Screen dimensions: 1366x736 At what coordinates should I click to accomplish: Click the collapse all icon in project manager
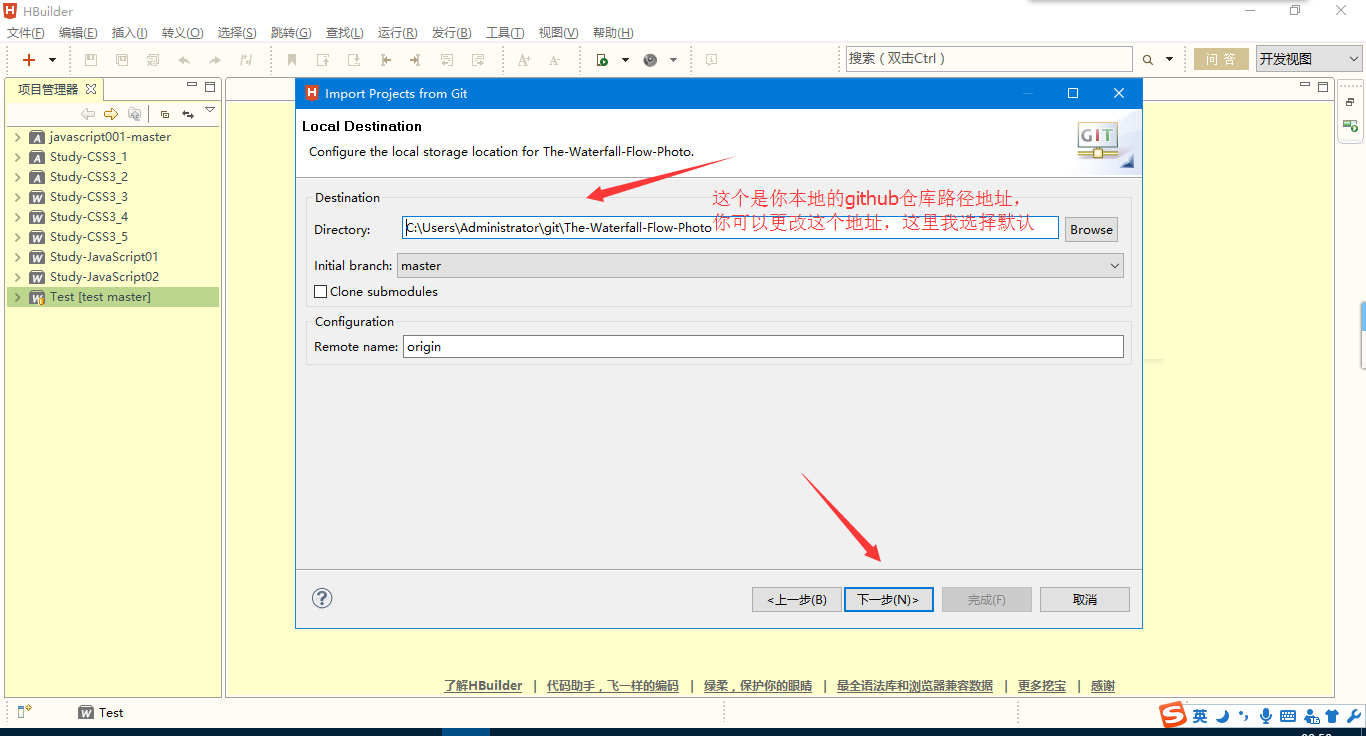tap(165, 114)
